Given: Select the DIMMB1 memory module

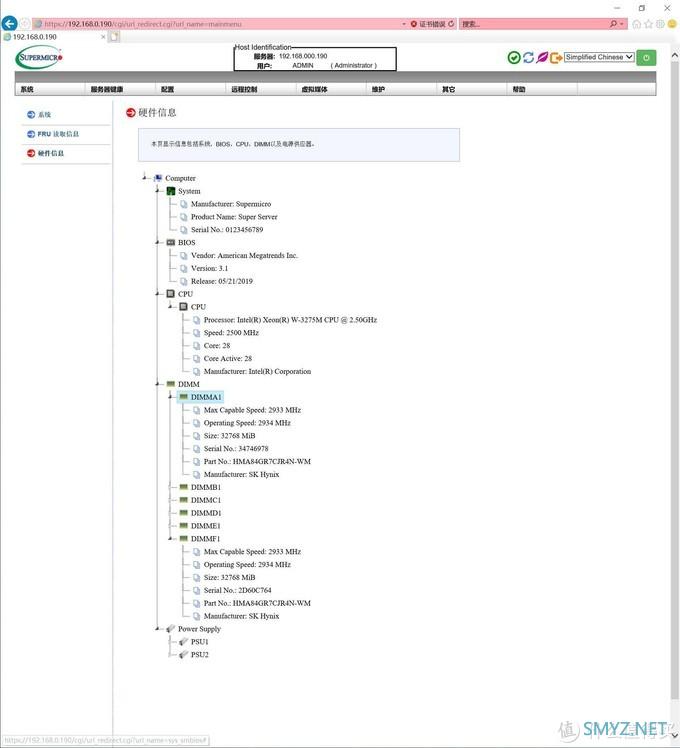Looking at the screenshot, I should pyautogui.click(x=206, y=487).
